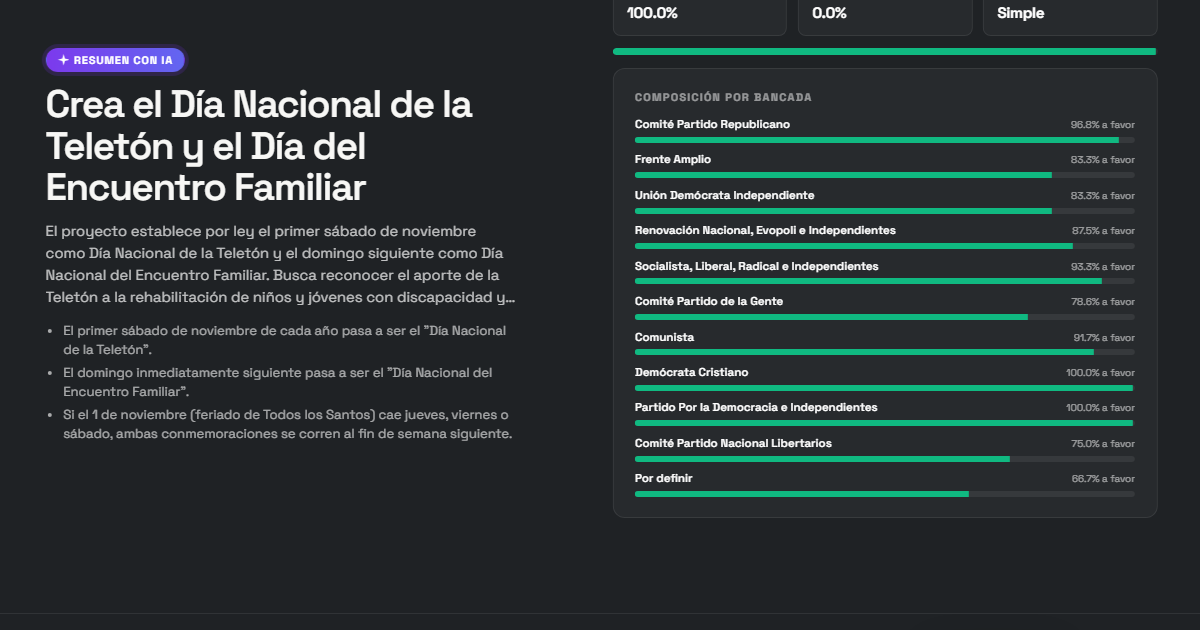Click the Demócrata Cristiano label

coord(691,372)
